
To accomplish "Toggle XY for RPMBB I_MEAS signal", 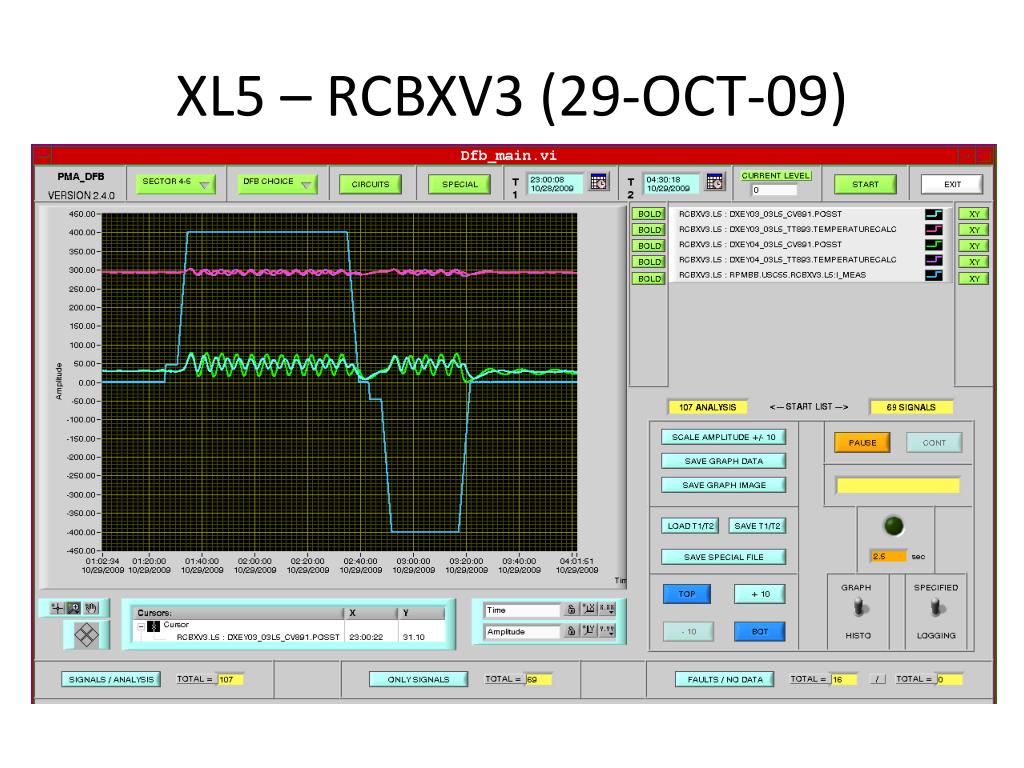I will coord(974,278).
